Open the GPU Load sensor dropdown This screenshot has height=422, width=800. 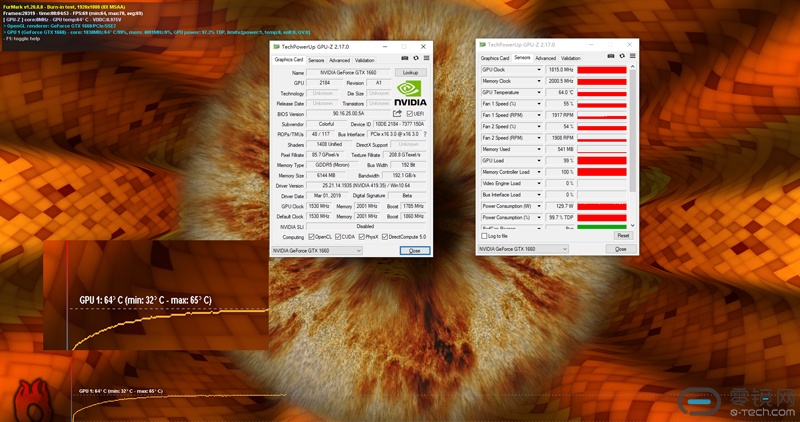pos(538,161)
